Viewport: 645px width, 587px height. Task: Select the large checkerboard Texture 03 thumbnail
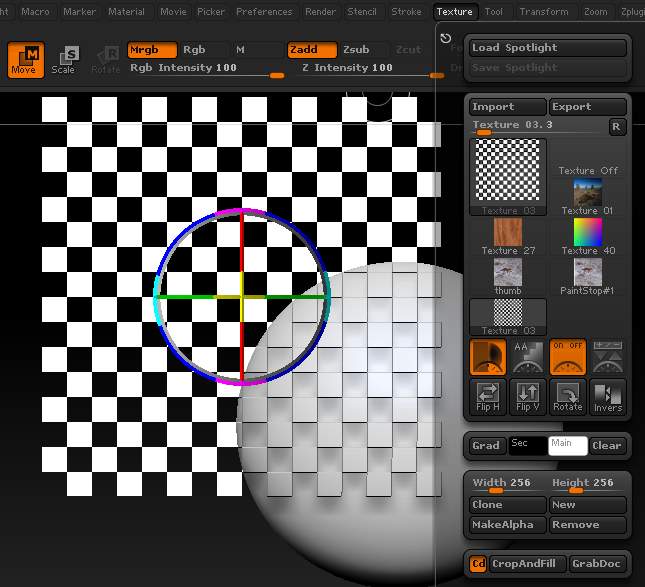508,177
